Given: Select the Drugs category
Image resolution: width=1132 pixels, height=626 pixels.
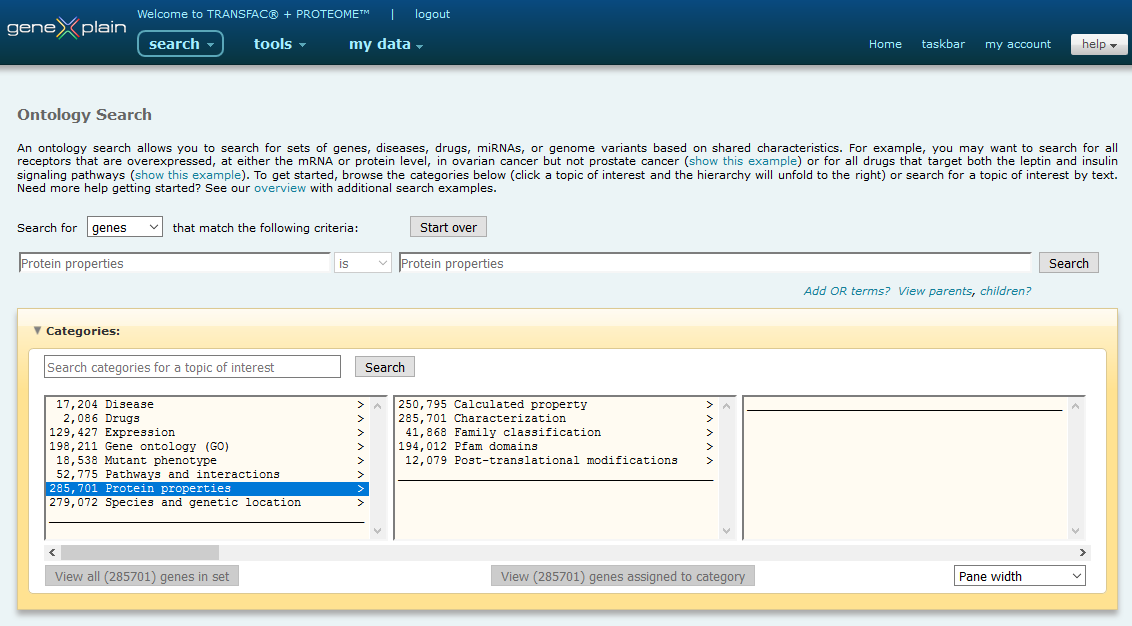Looking at the screenshot, I should pyautogui.click(x=207, y=418).
